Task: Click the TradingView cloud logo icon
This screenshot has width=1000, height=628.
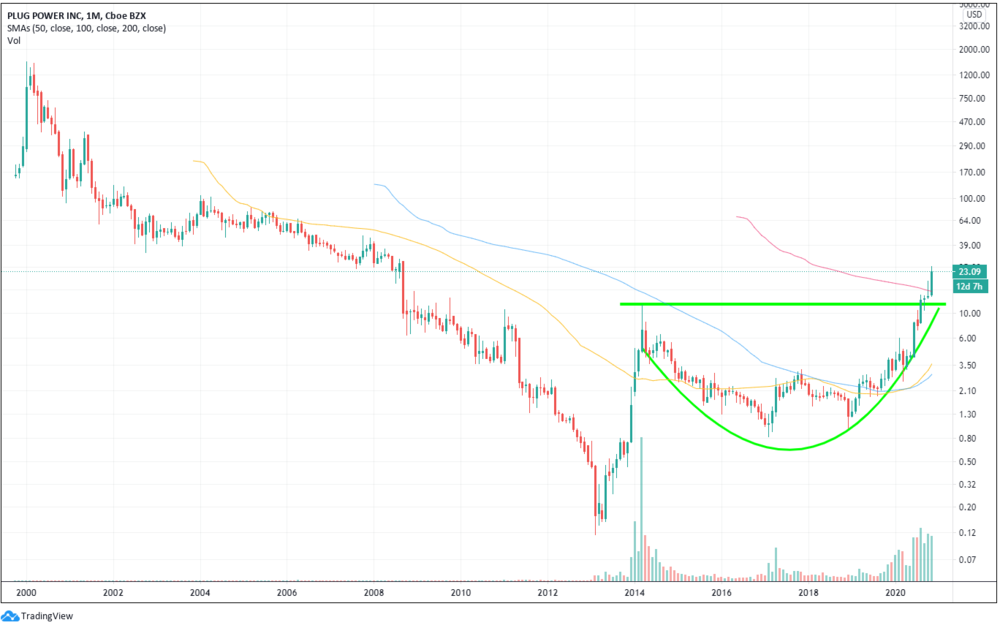Action: point(10,616)
